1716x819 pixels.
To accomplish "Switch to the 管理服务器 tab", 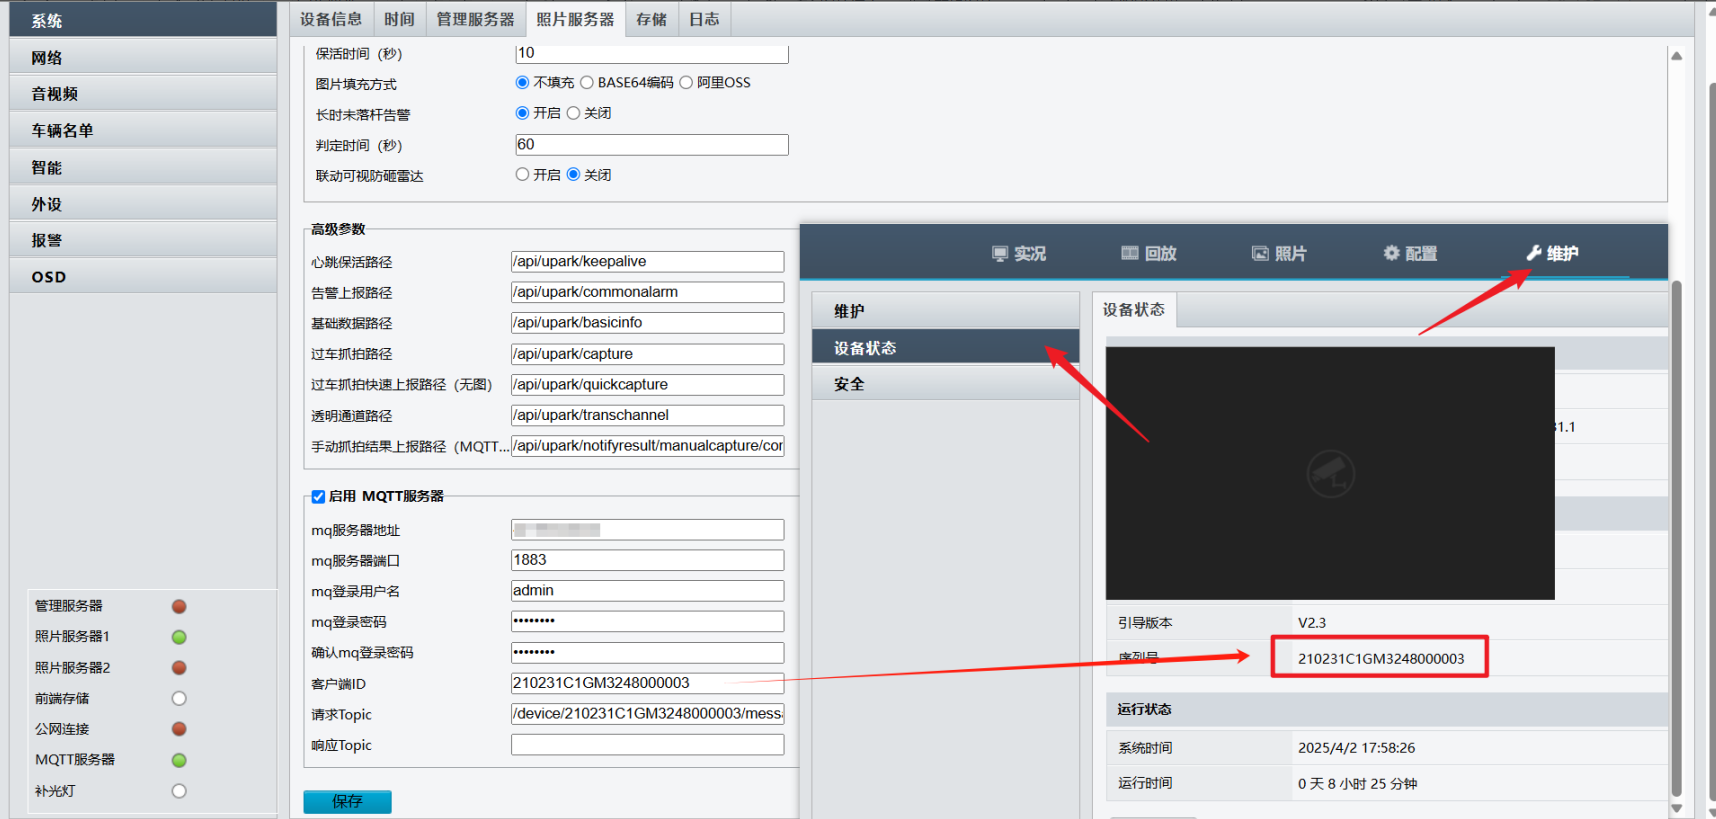I will coord(475,19).
